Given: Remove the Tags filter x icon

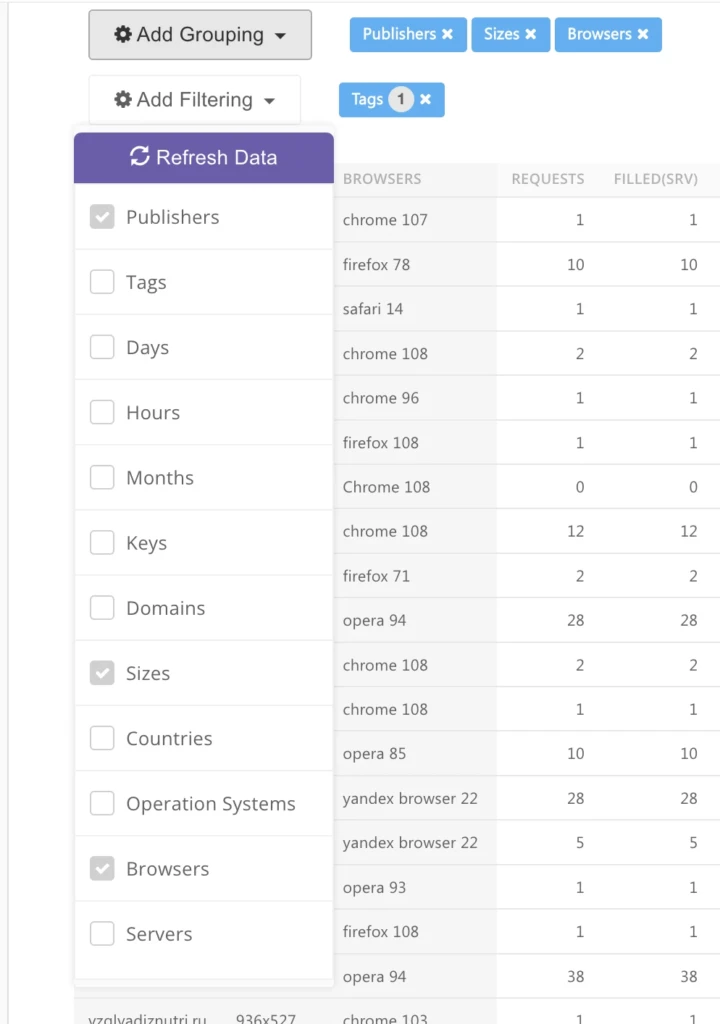Looking at the screenshot, I should 425,99.
